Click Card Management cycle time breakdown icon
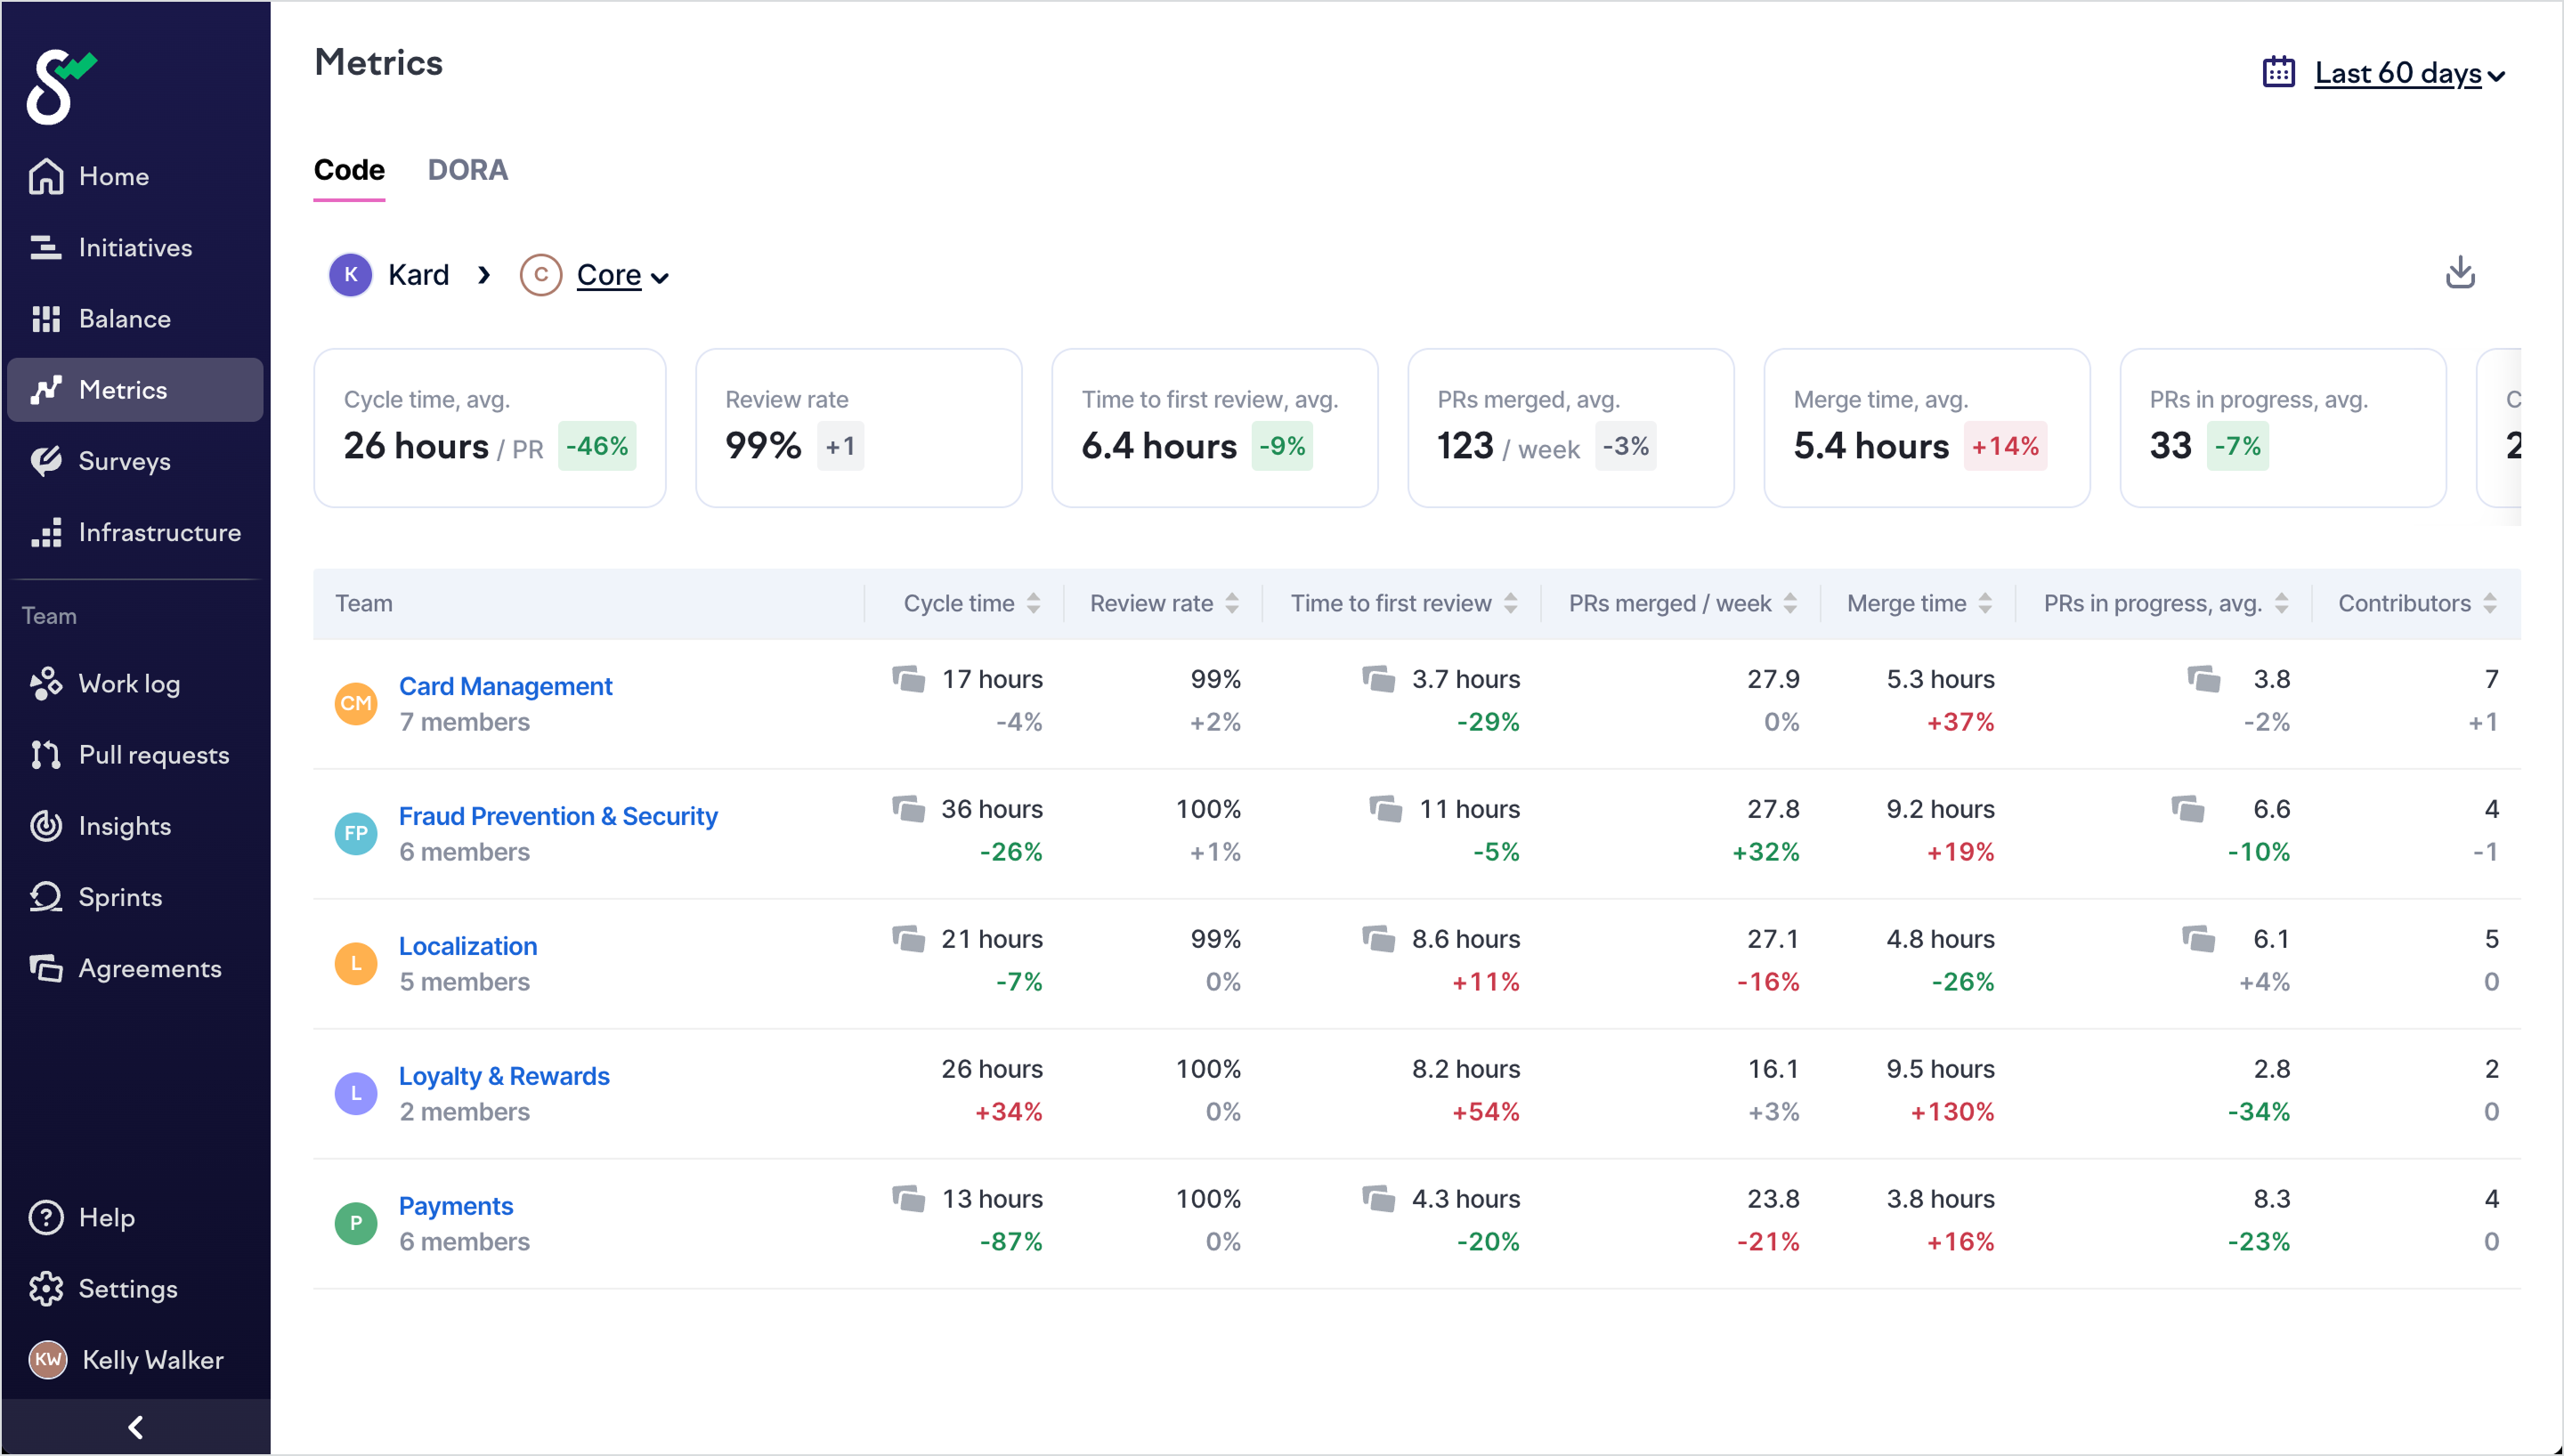The height and width of the screenshot is (1456, 2564). point(908,679)
